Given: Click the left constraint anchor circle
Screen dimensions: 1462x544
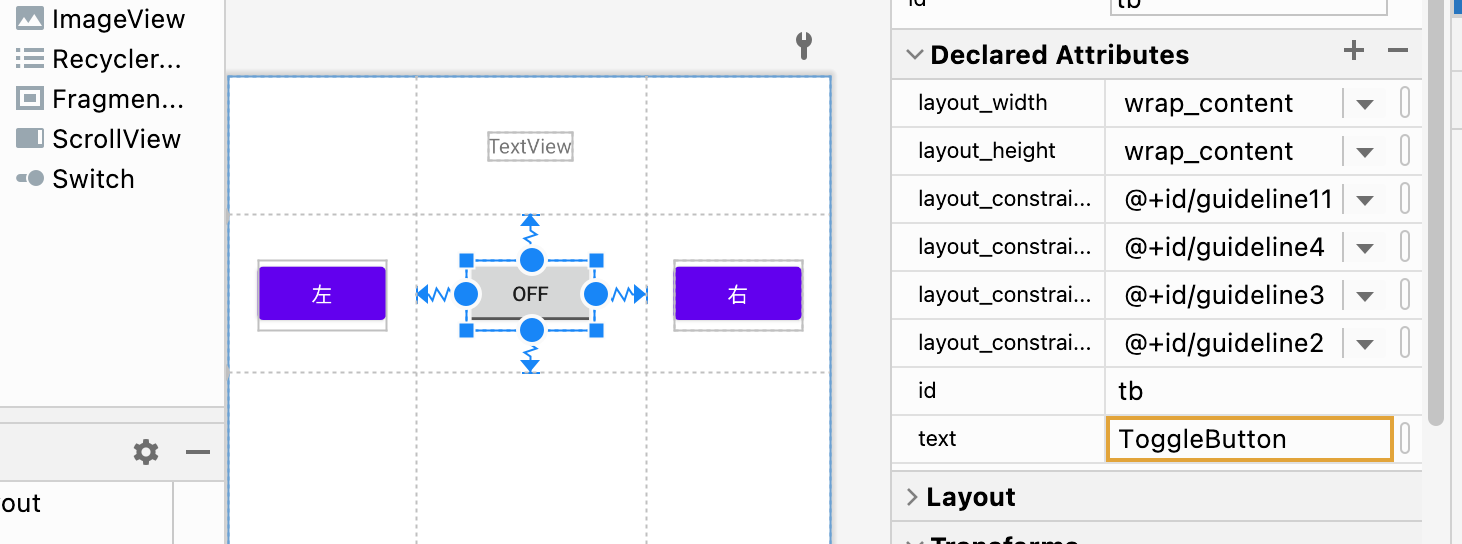Looking at the screenshot, I should click(466, 294).
